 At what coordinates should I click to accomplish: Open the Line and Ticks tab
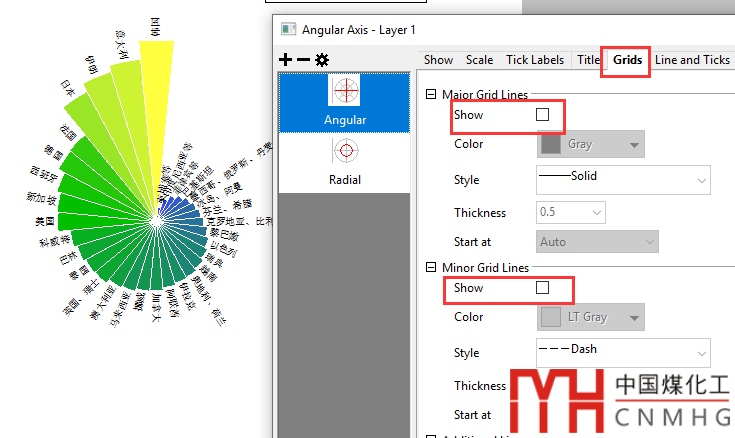692,60
